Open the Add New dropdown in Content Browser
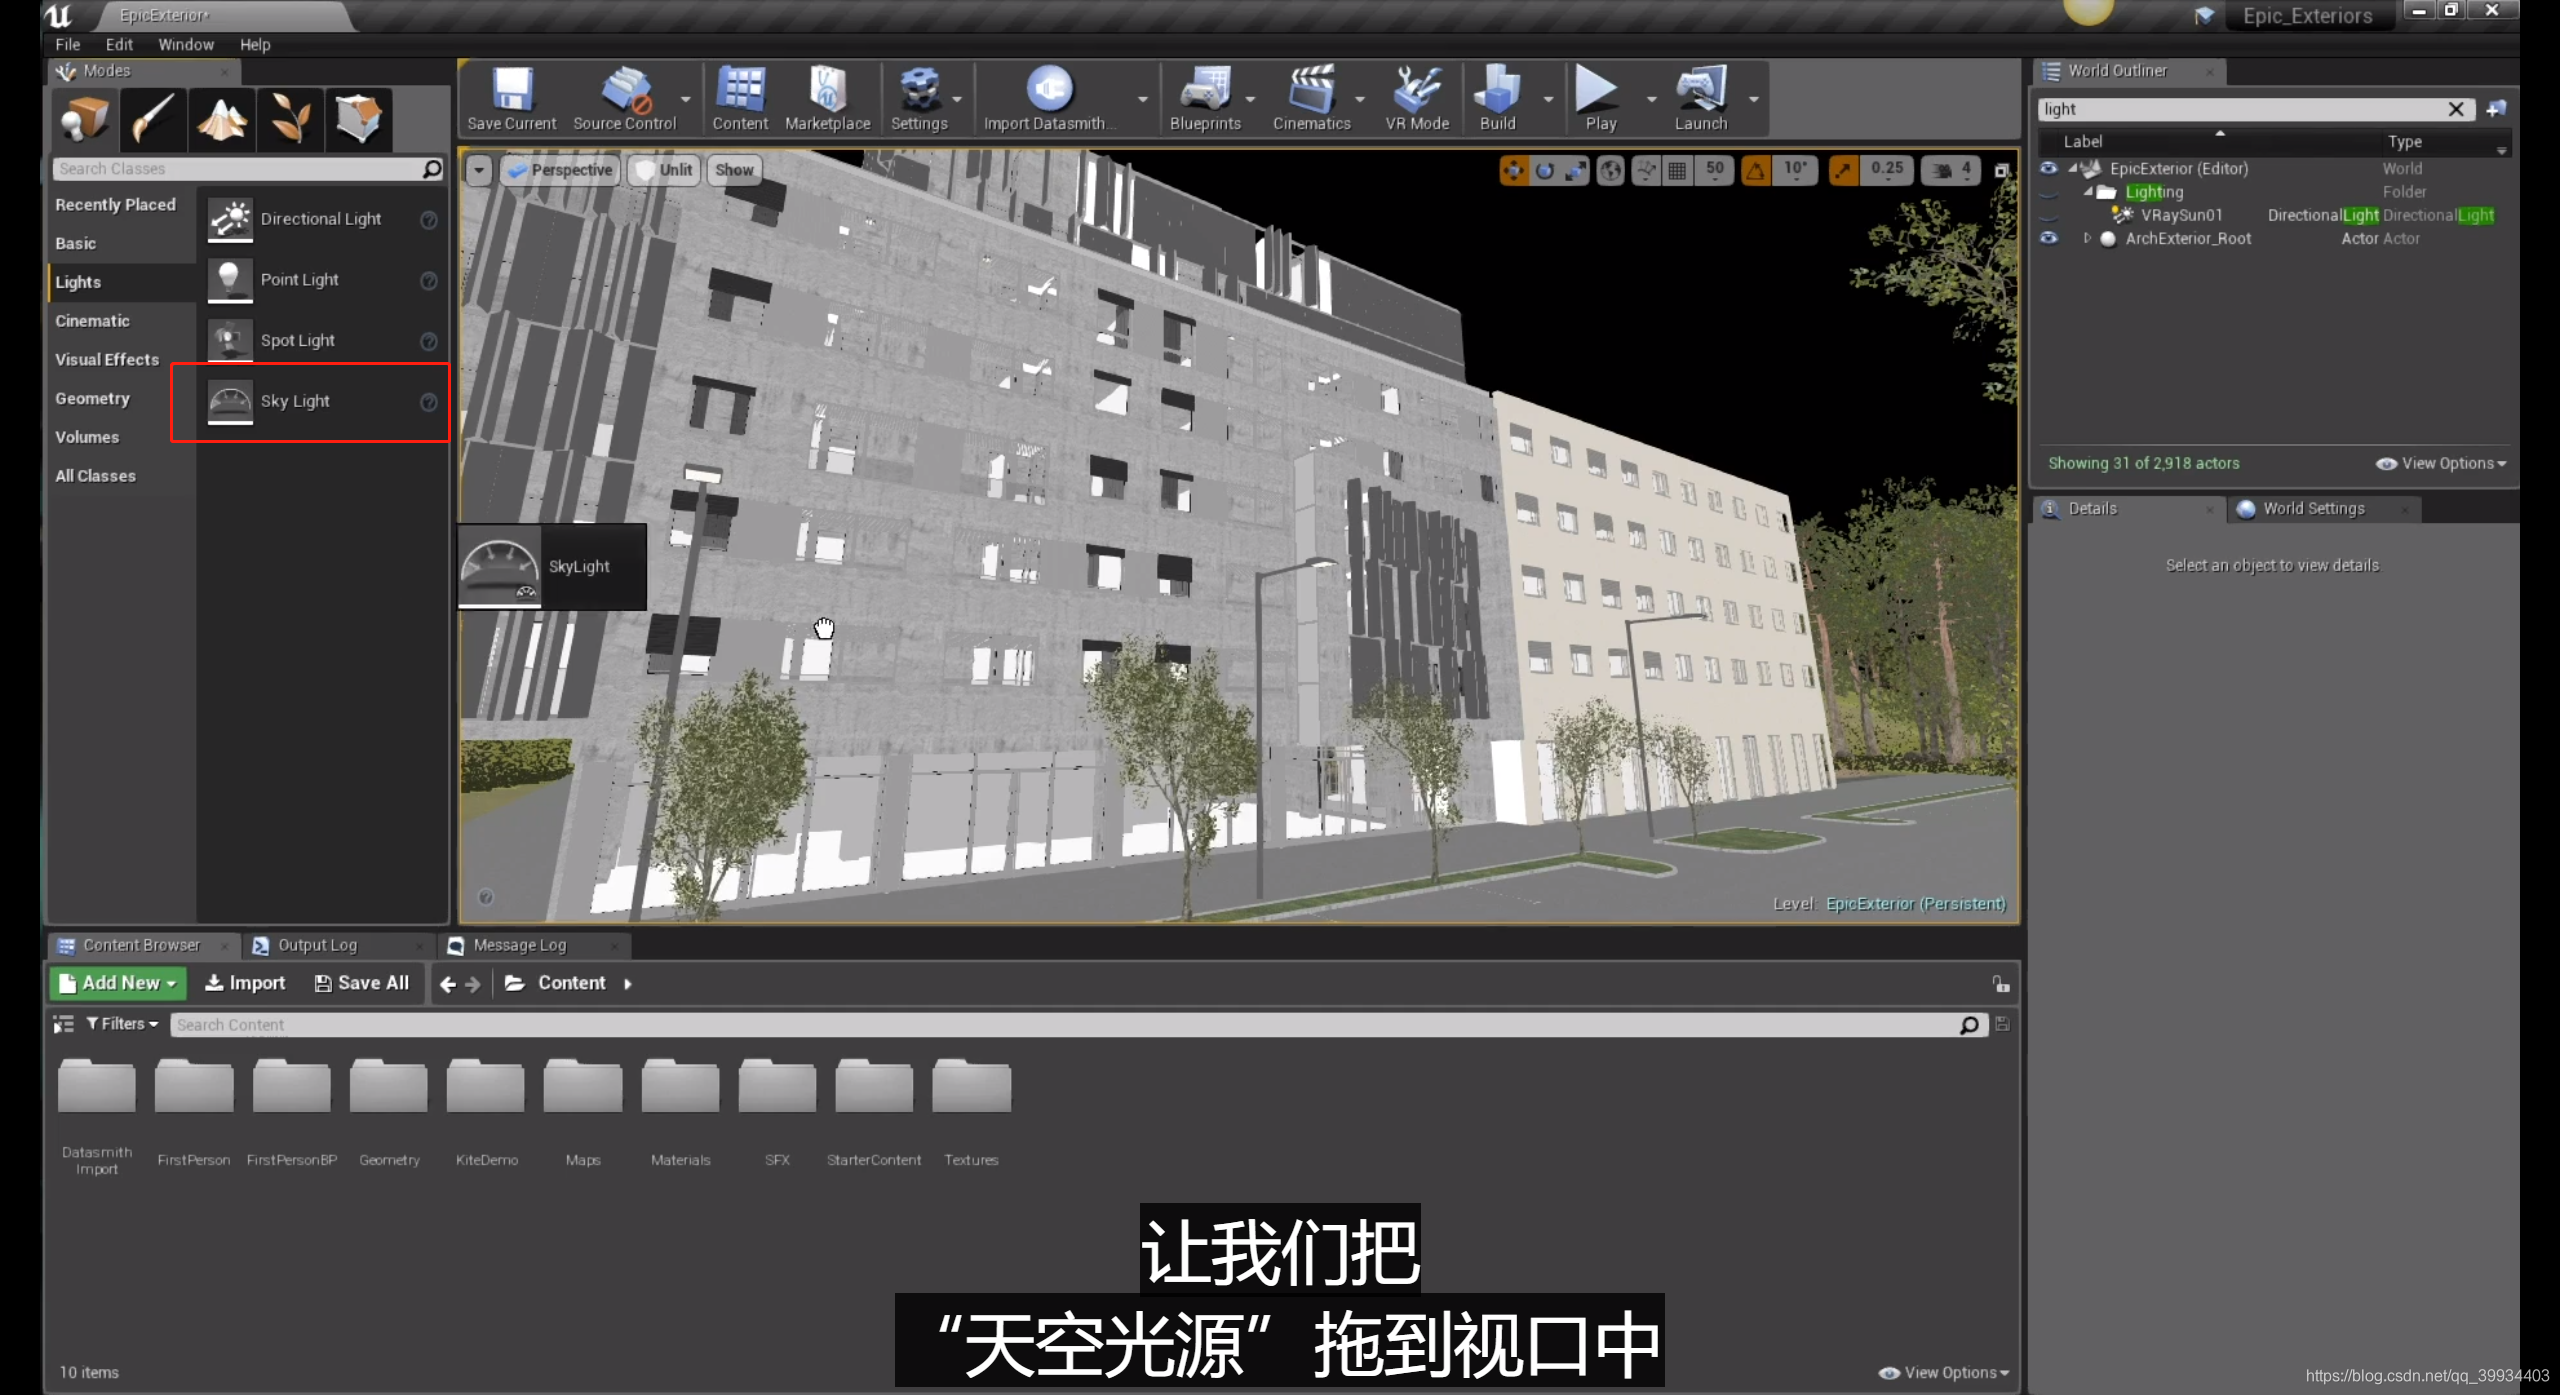The height and width of the screenshot is (1395, 2560). coord(117,982)
